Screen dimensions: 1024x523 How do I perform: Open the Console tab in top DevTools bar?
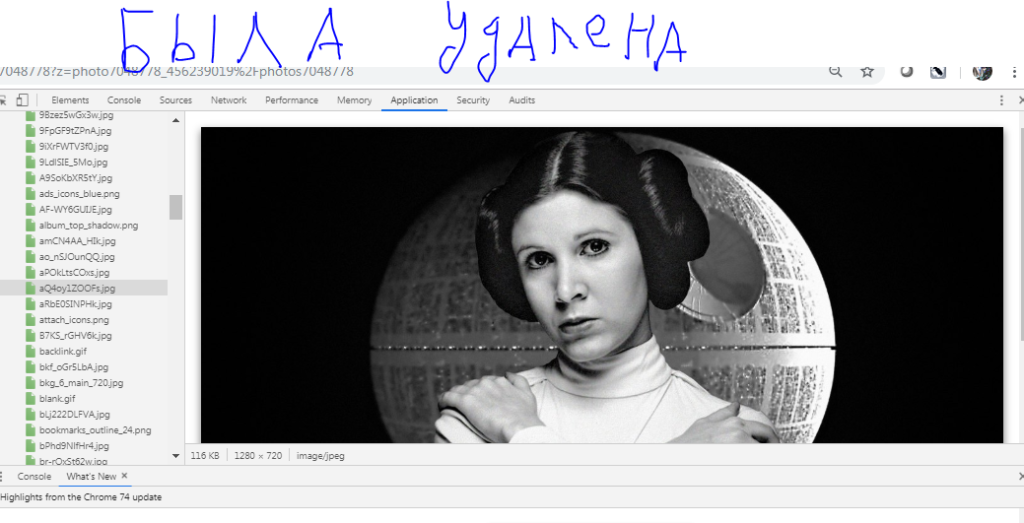tap(124, 100)
